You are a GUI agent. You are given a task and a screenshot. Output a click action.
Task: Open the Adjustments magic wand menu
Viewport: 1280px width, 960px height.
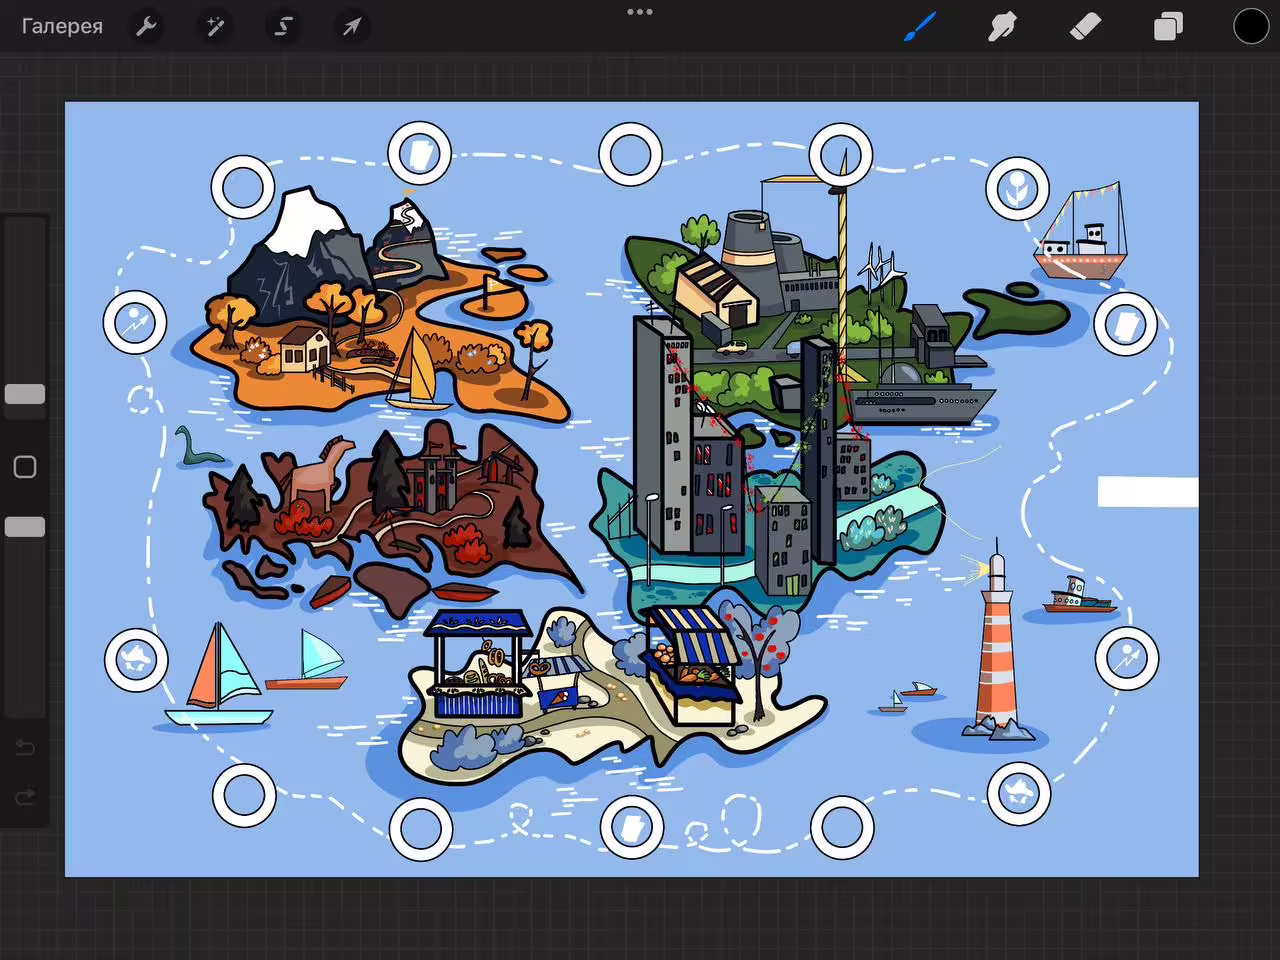[x=214, y=26]
